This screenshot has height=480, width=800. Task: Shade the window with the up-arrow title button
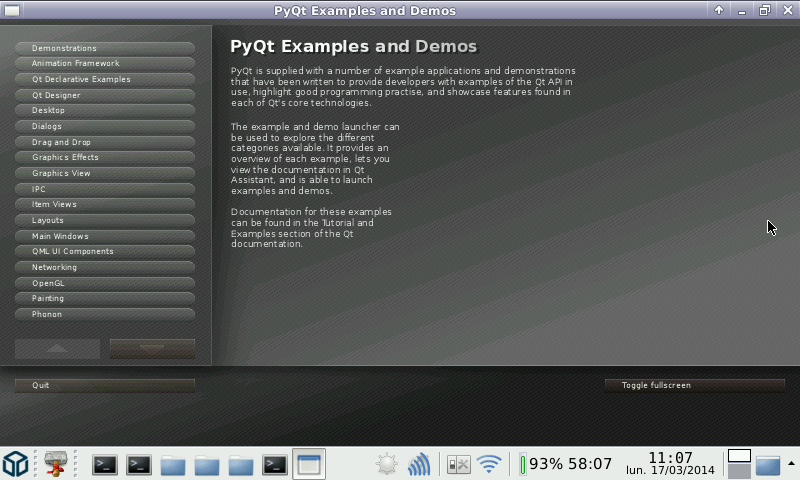coord(719,10)
